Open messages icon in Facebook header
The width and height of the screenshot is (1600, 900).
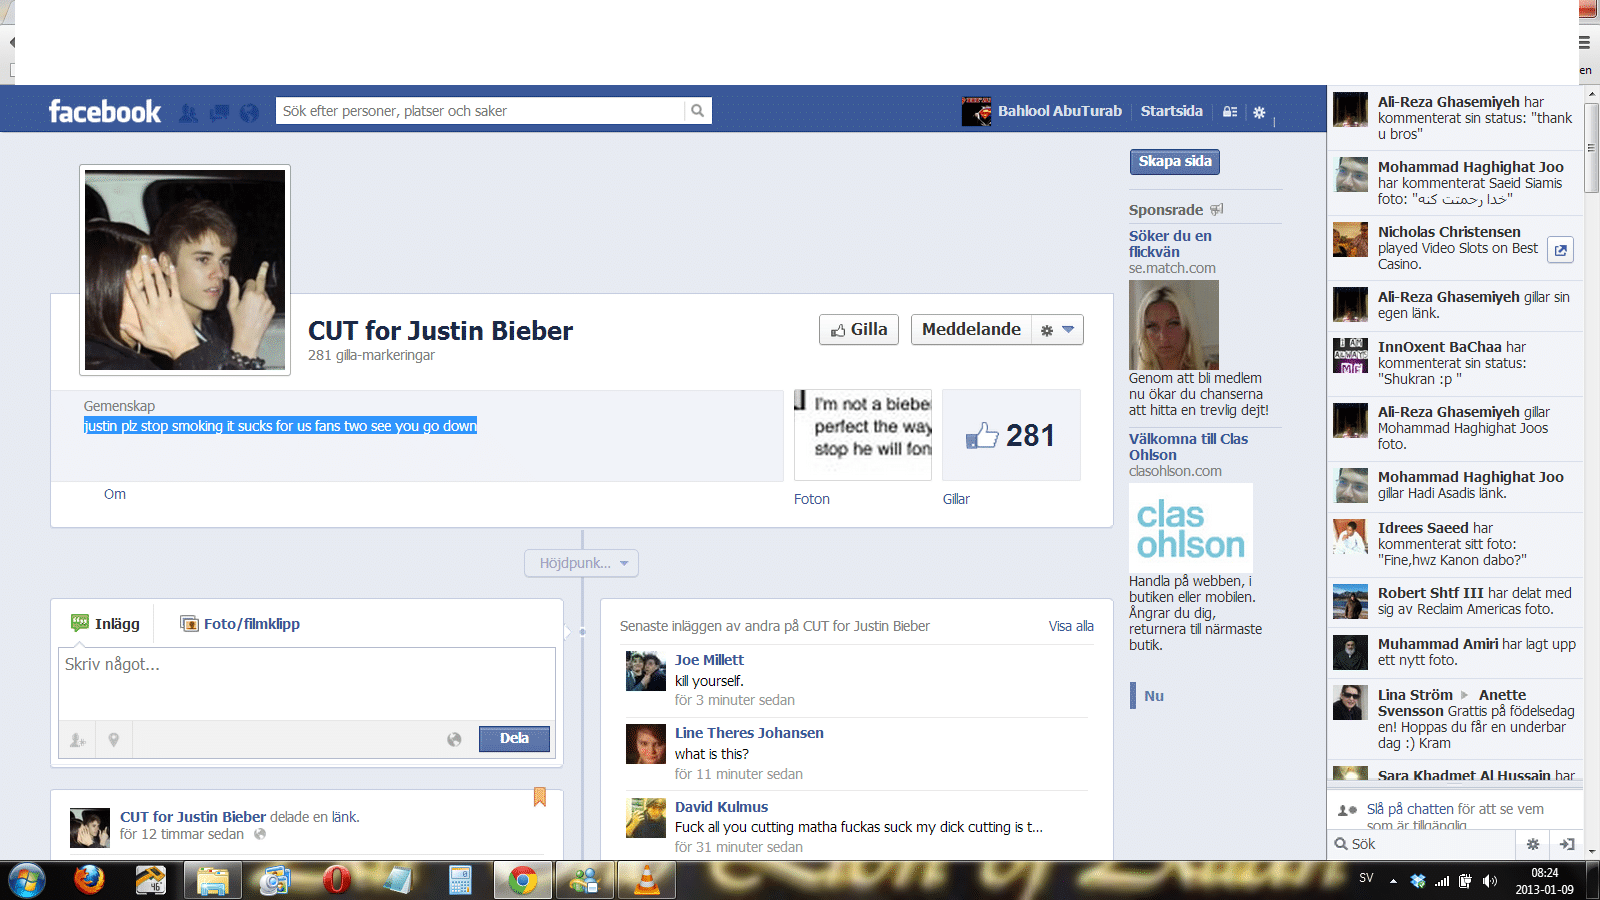(x=219, y=113)
